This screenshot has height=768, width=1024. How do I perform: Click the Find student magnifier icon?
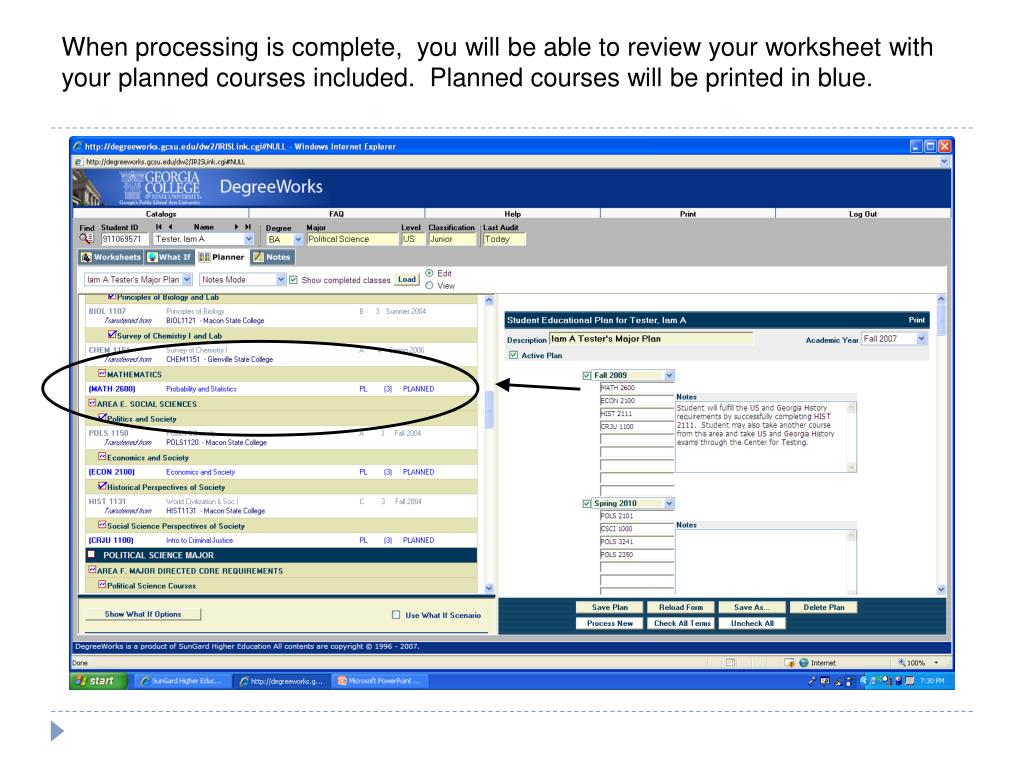87,238
